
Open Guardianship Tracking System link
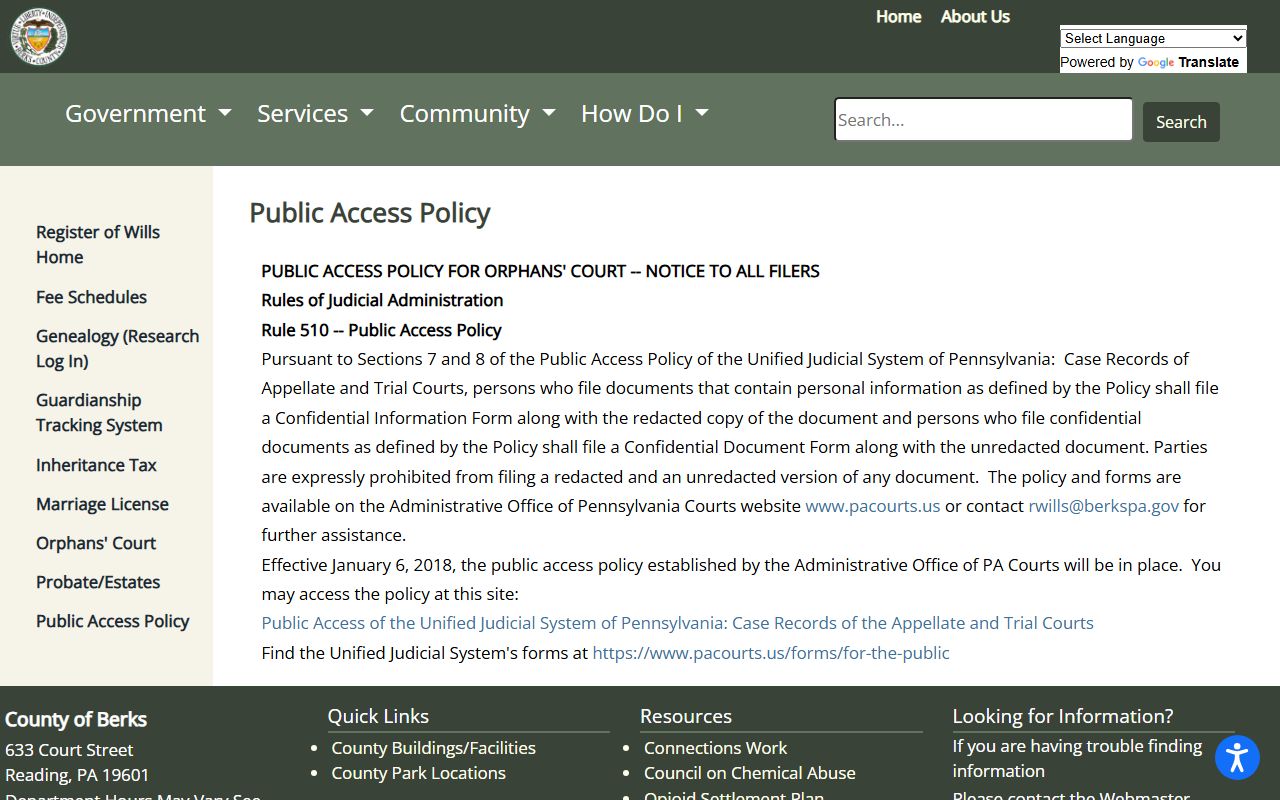[x=99, y=412]
